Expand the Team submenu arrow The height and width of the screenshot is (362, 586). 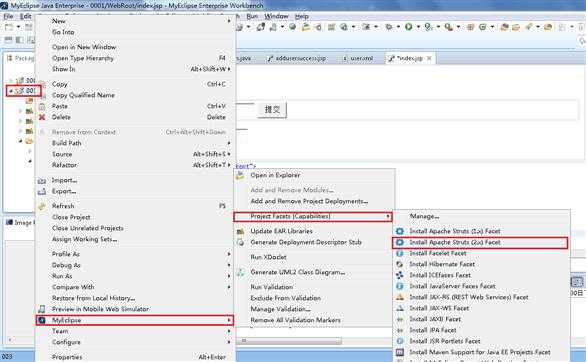229,331
